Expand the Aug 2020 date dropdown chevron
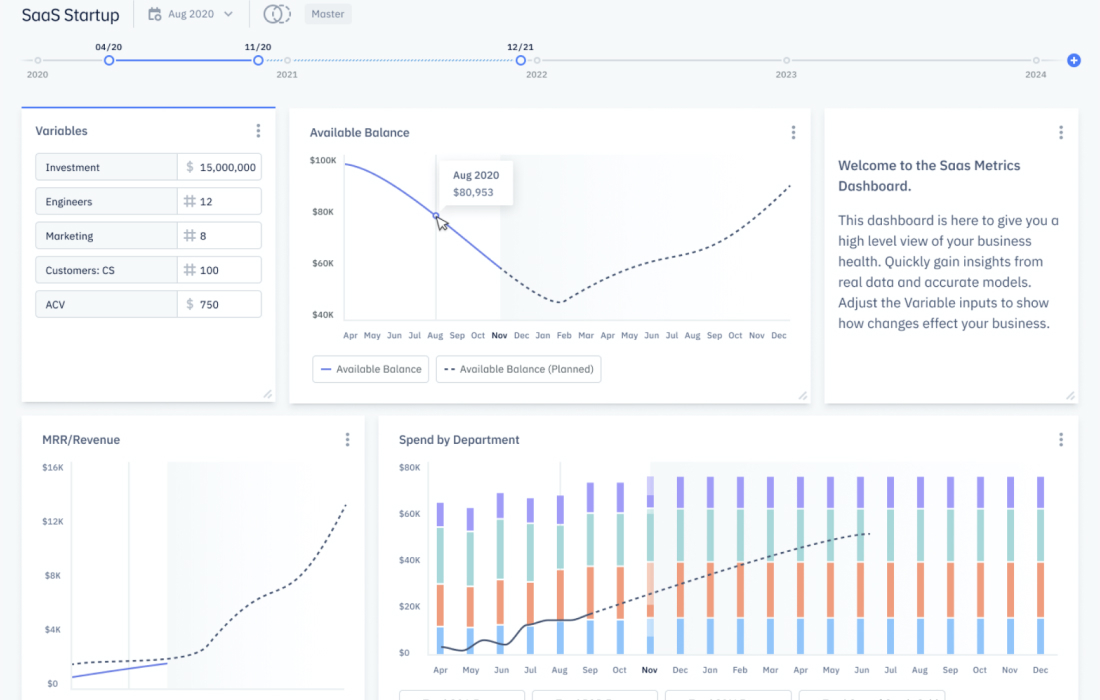Viewport: 1100px width, 700px height. 229,14
